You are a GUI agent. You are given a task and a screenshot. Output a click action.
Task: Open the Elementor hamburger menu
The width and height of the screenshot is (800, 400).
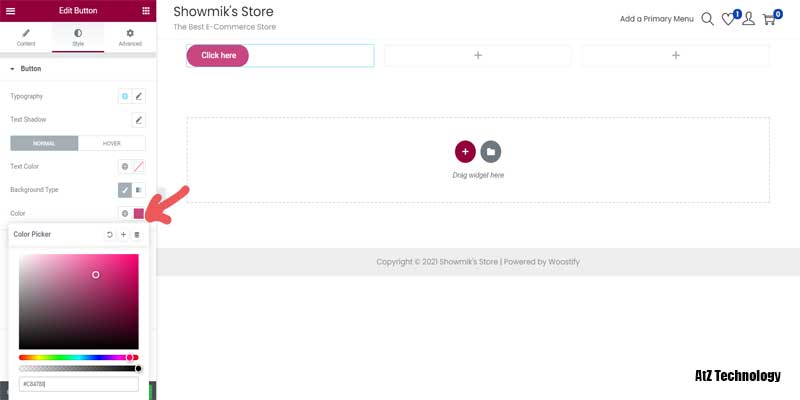coord(10,10)
